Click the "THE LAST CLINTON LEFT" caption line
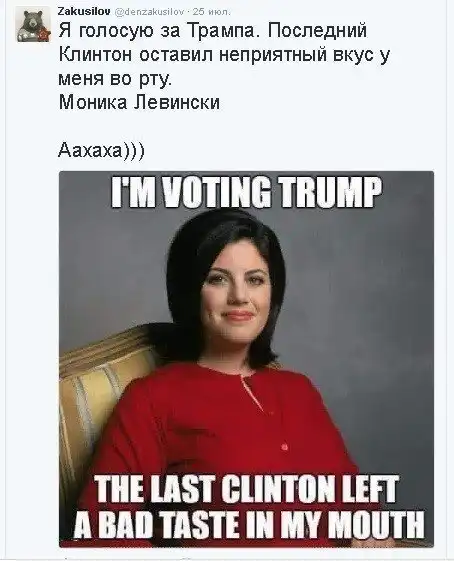Screen dimensions: 454x561 [245, 489]
